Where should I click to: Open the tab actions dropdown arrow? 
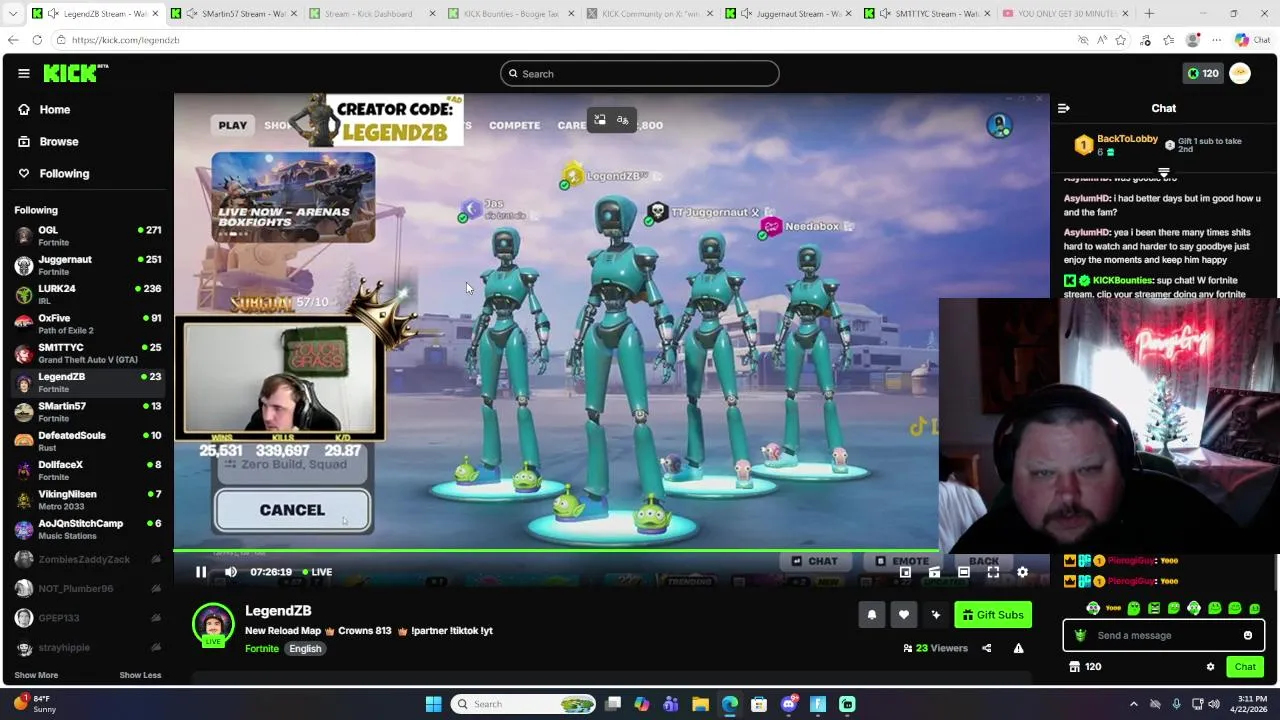[12, 14]
